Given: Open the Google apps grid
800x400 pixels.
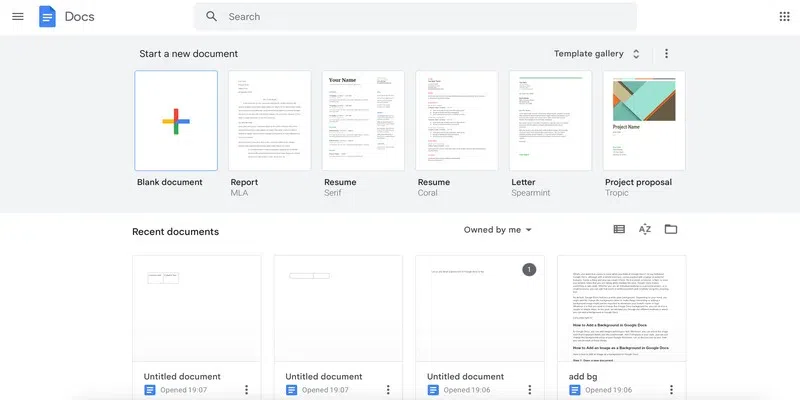Looking at the screenshot, I should [785, 16].
